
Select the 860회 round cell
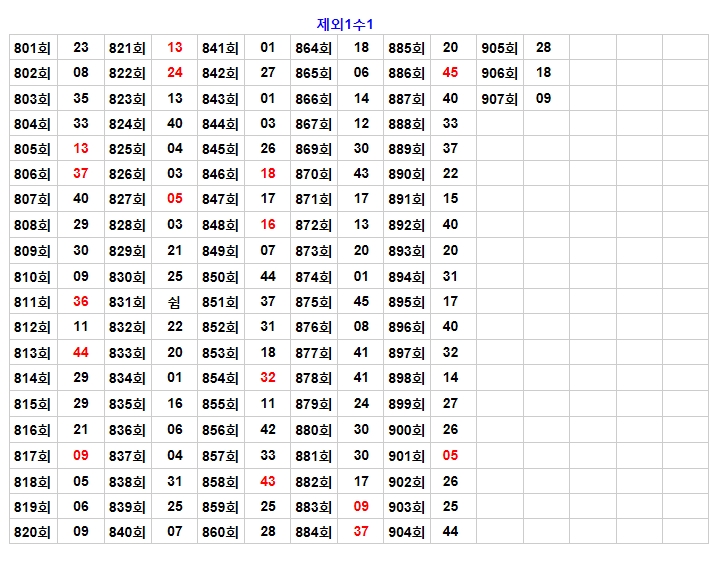tap(220, 532)
